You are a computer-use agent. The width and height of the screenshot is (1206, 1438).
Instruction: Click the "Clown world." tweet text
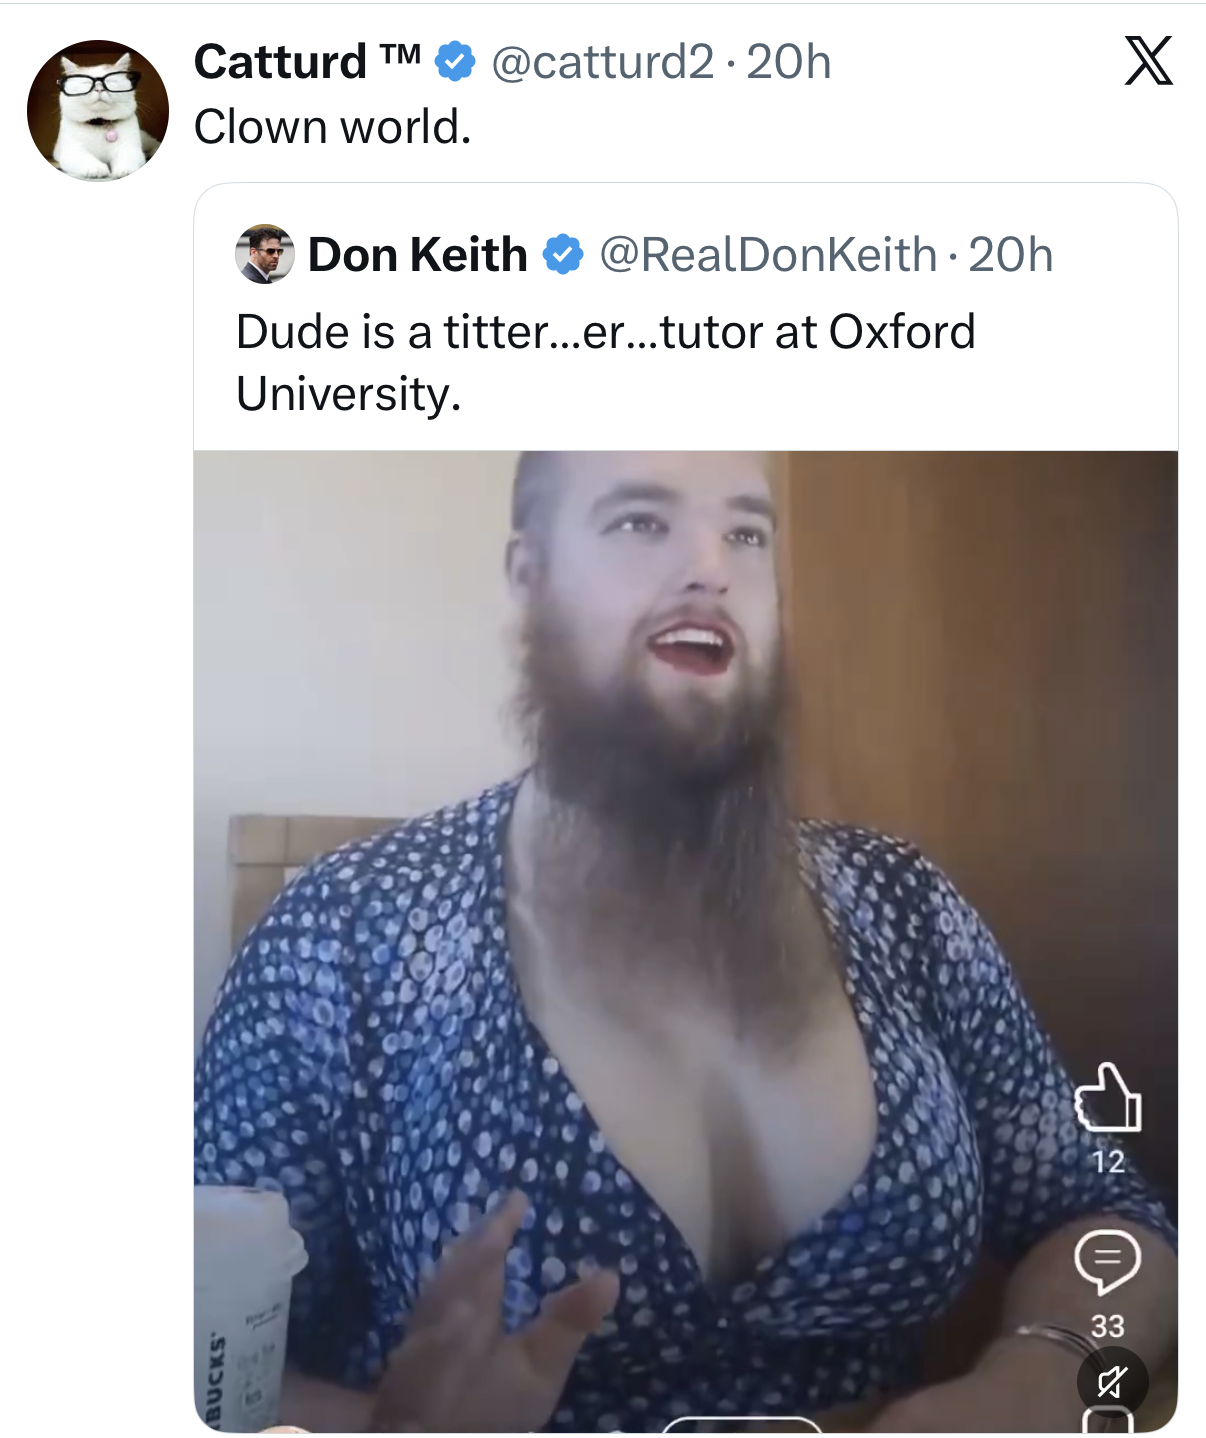[332, 128]
